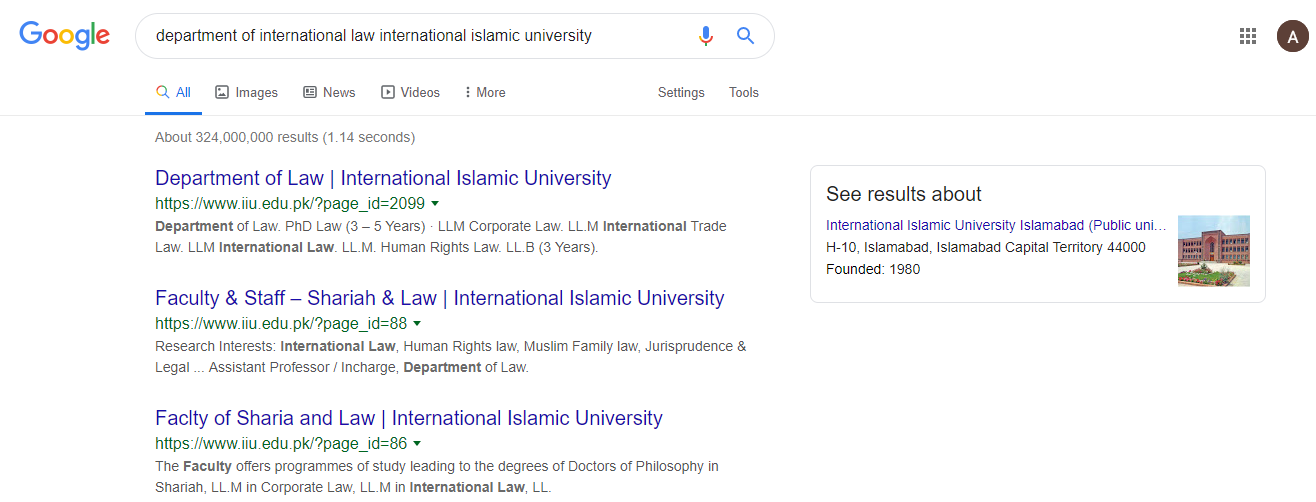Screen dimensions: 1316x502
Task: Click the university building thumbnail
Action: 1213,251
